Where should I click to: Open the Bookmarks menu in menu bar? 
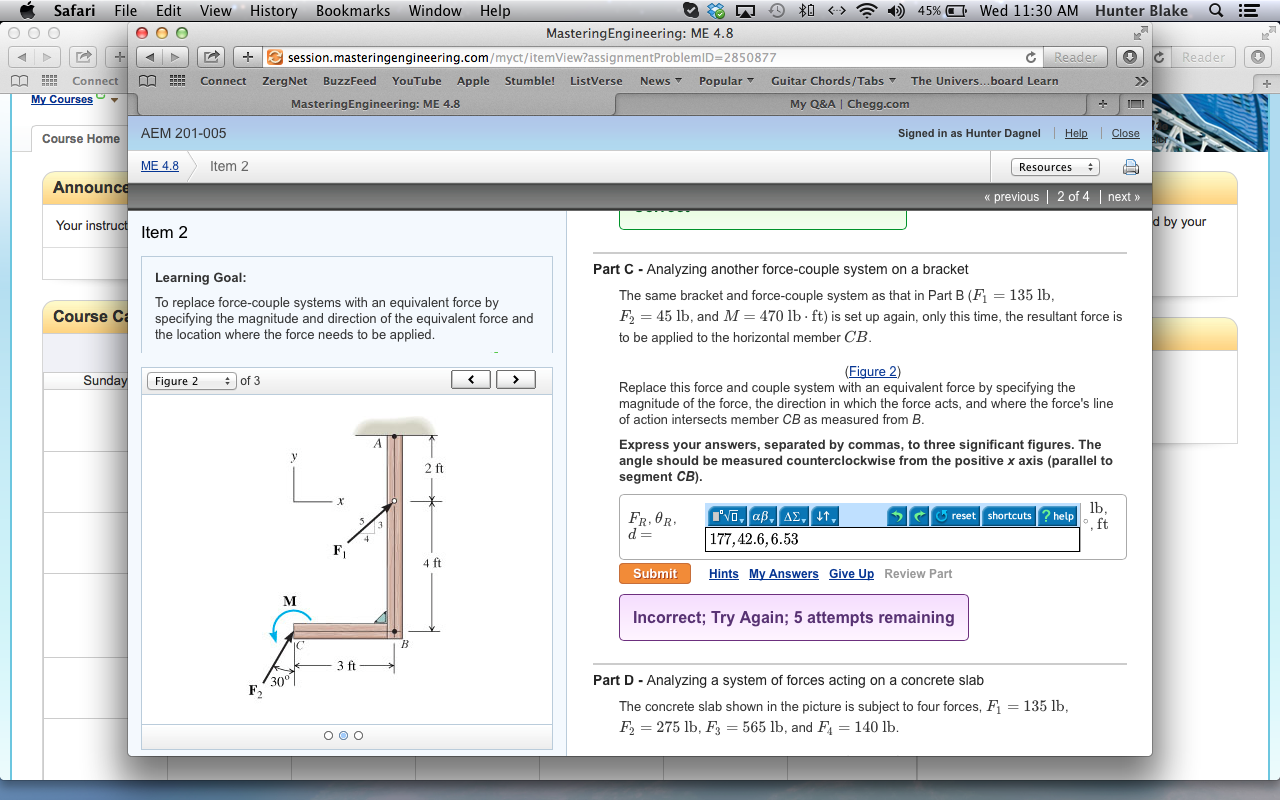pyautogui.click(x=352, y=11)
